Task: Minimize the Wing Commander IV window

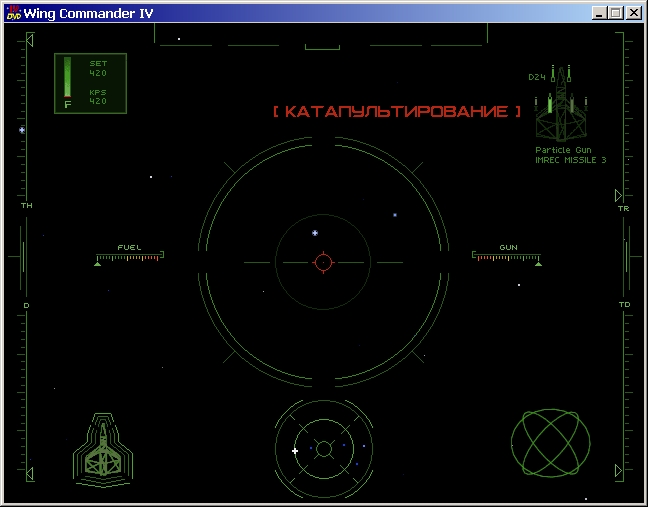Action: click(x=599, y=13)
